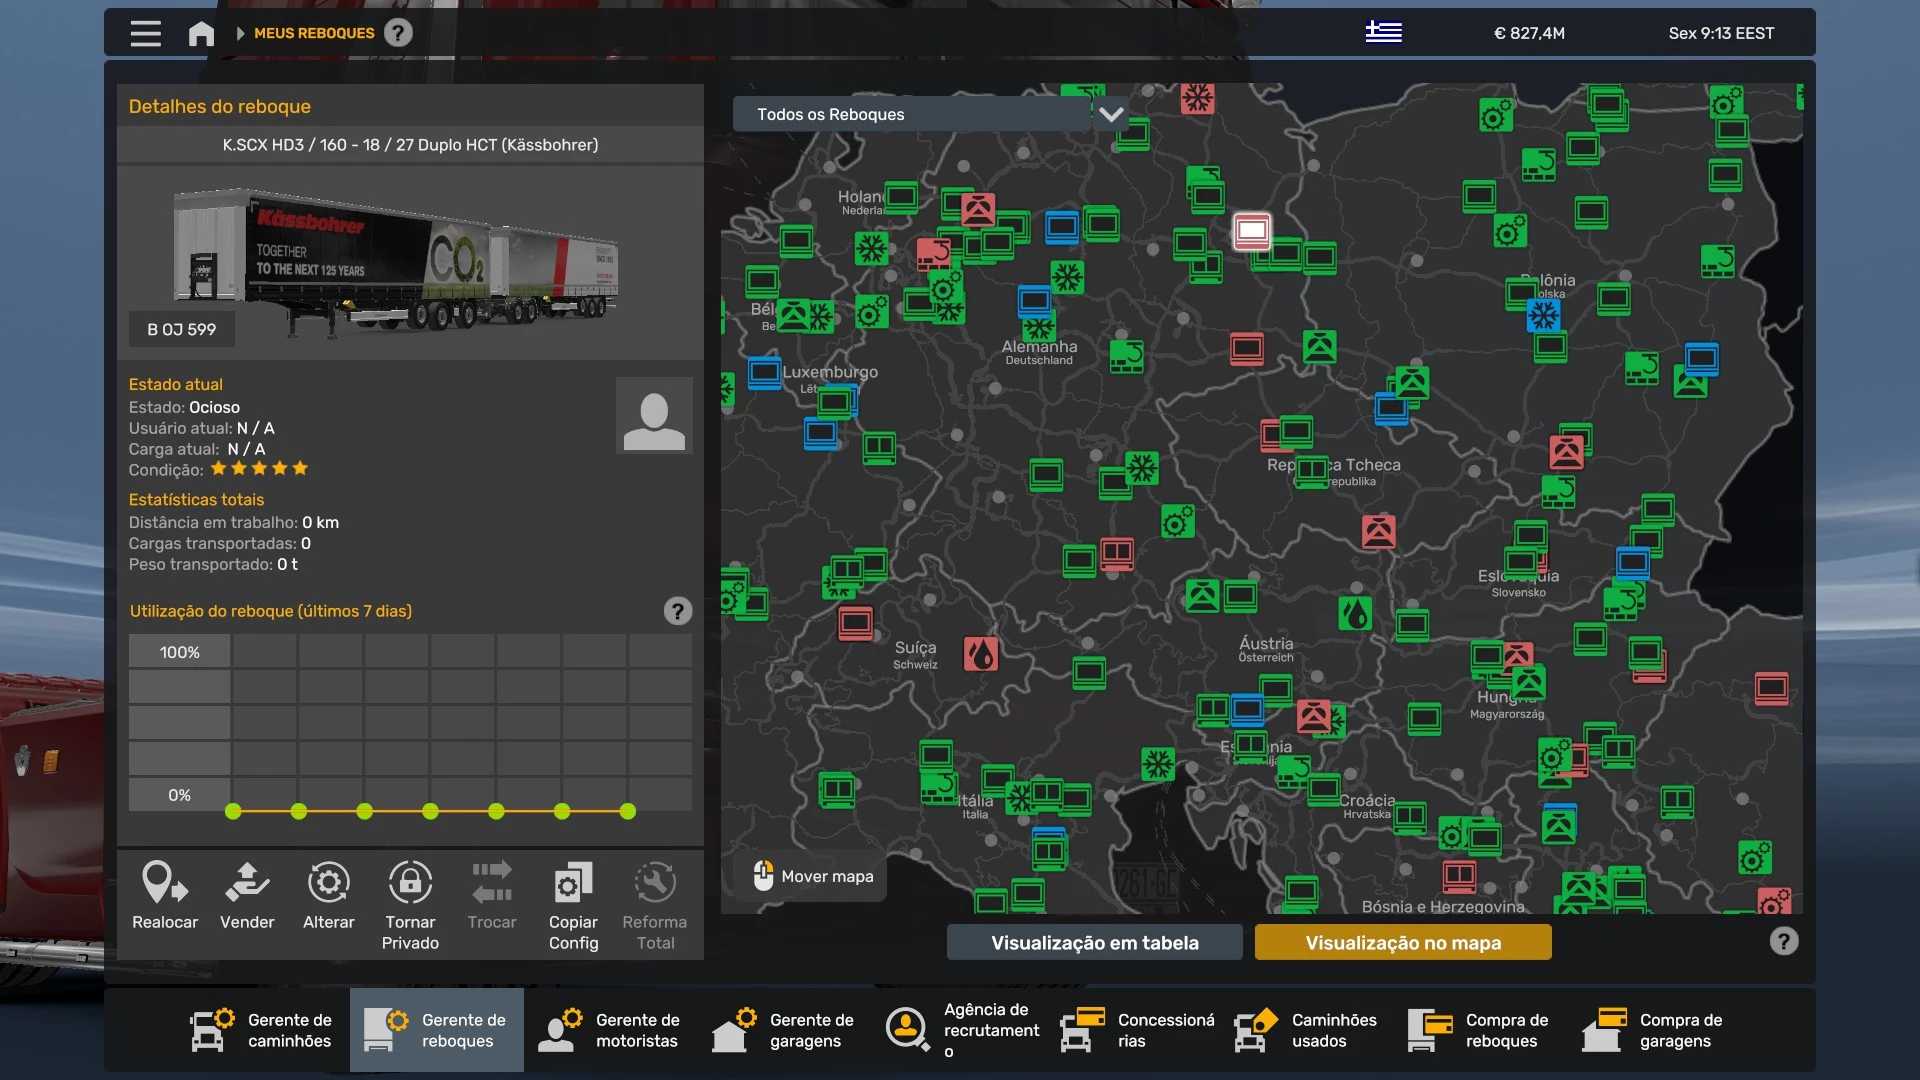Open the Gerente de motoristas tab
This screenshot has height=1080, width=1920.
click(x=611, y=1030)
